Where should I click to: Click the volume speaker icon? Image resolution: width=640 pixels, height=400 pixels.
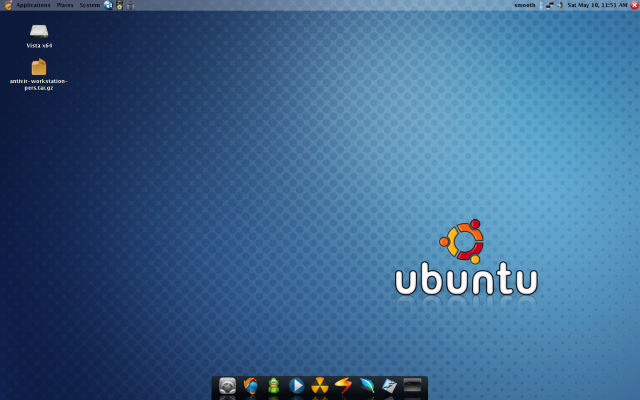click(x=560, y=5)
